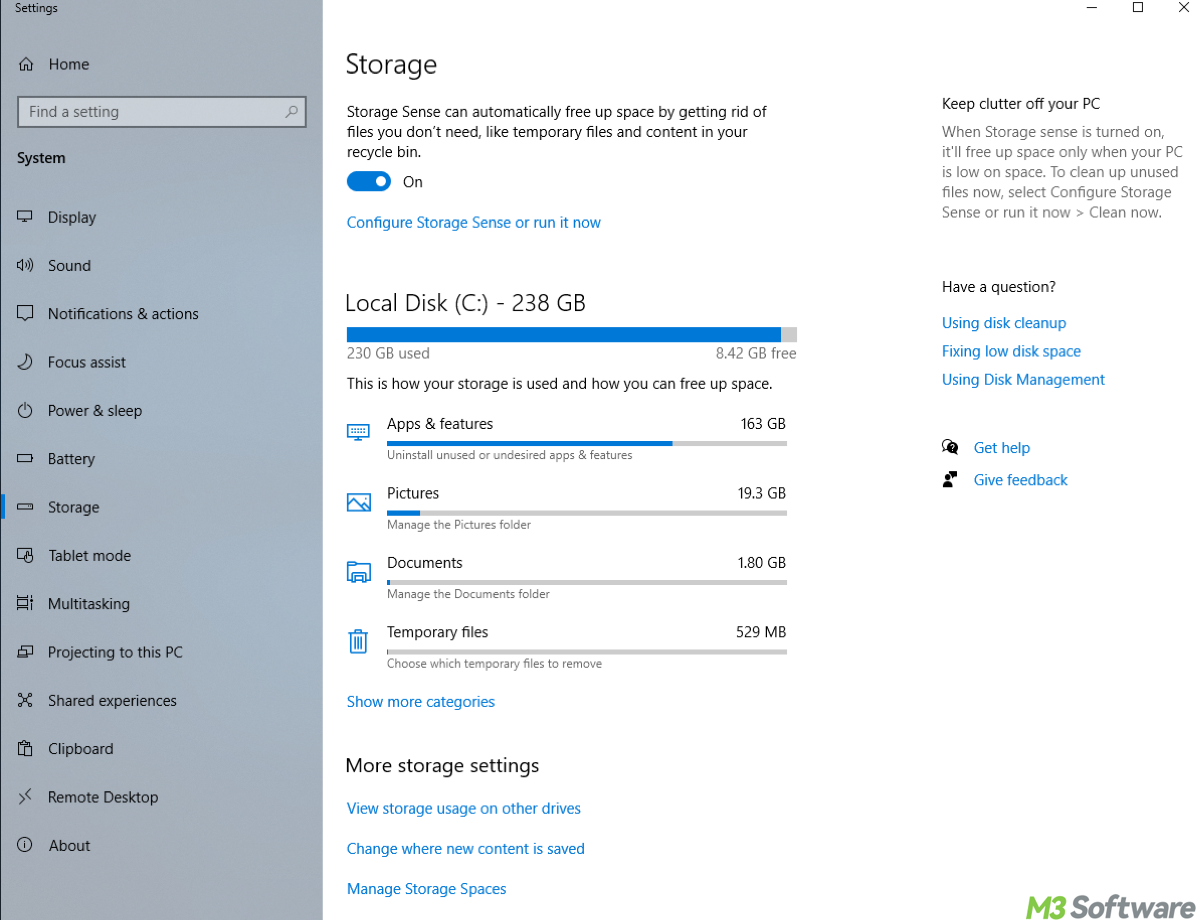Click the Apps & features 163 GB label
The image size is (1200, 920).
click(763, 424)
